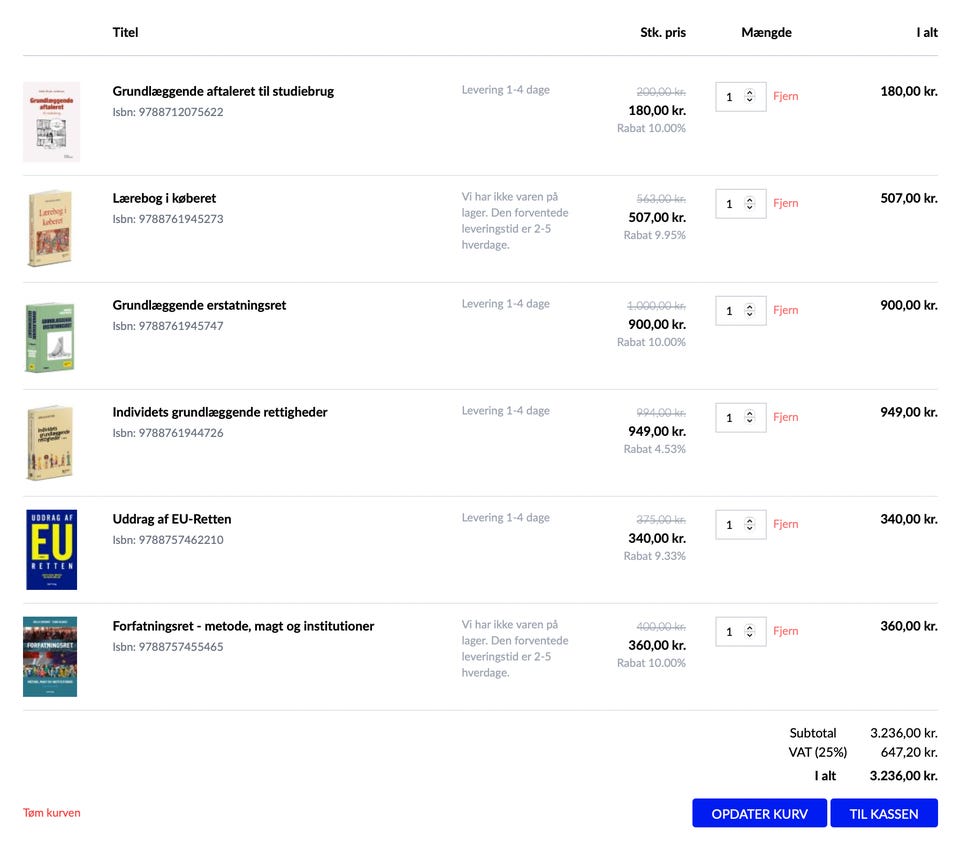
Task: Proceed with the TIL KASSEN button
Action: point(884,814)
